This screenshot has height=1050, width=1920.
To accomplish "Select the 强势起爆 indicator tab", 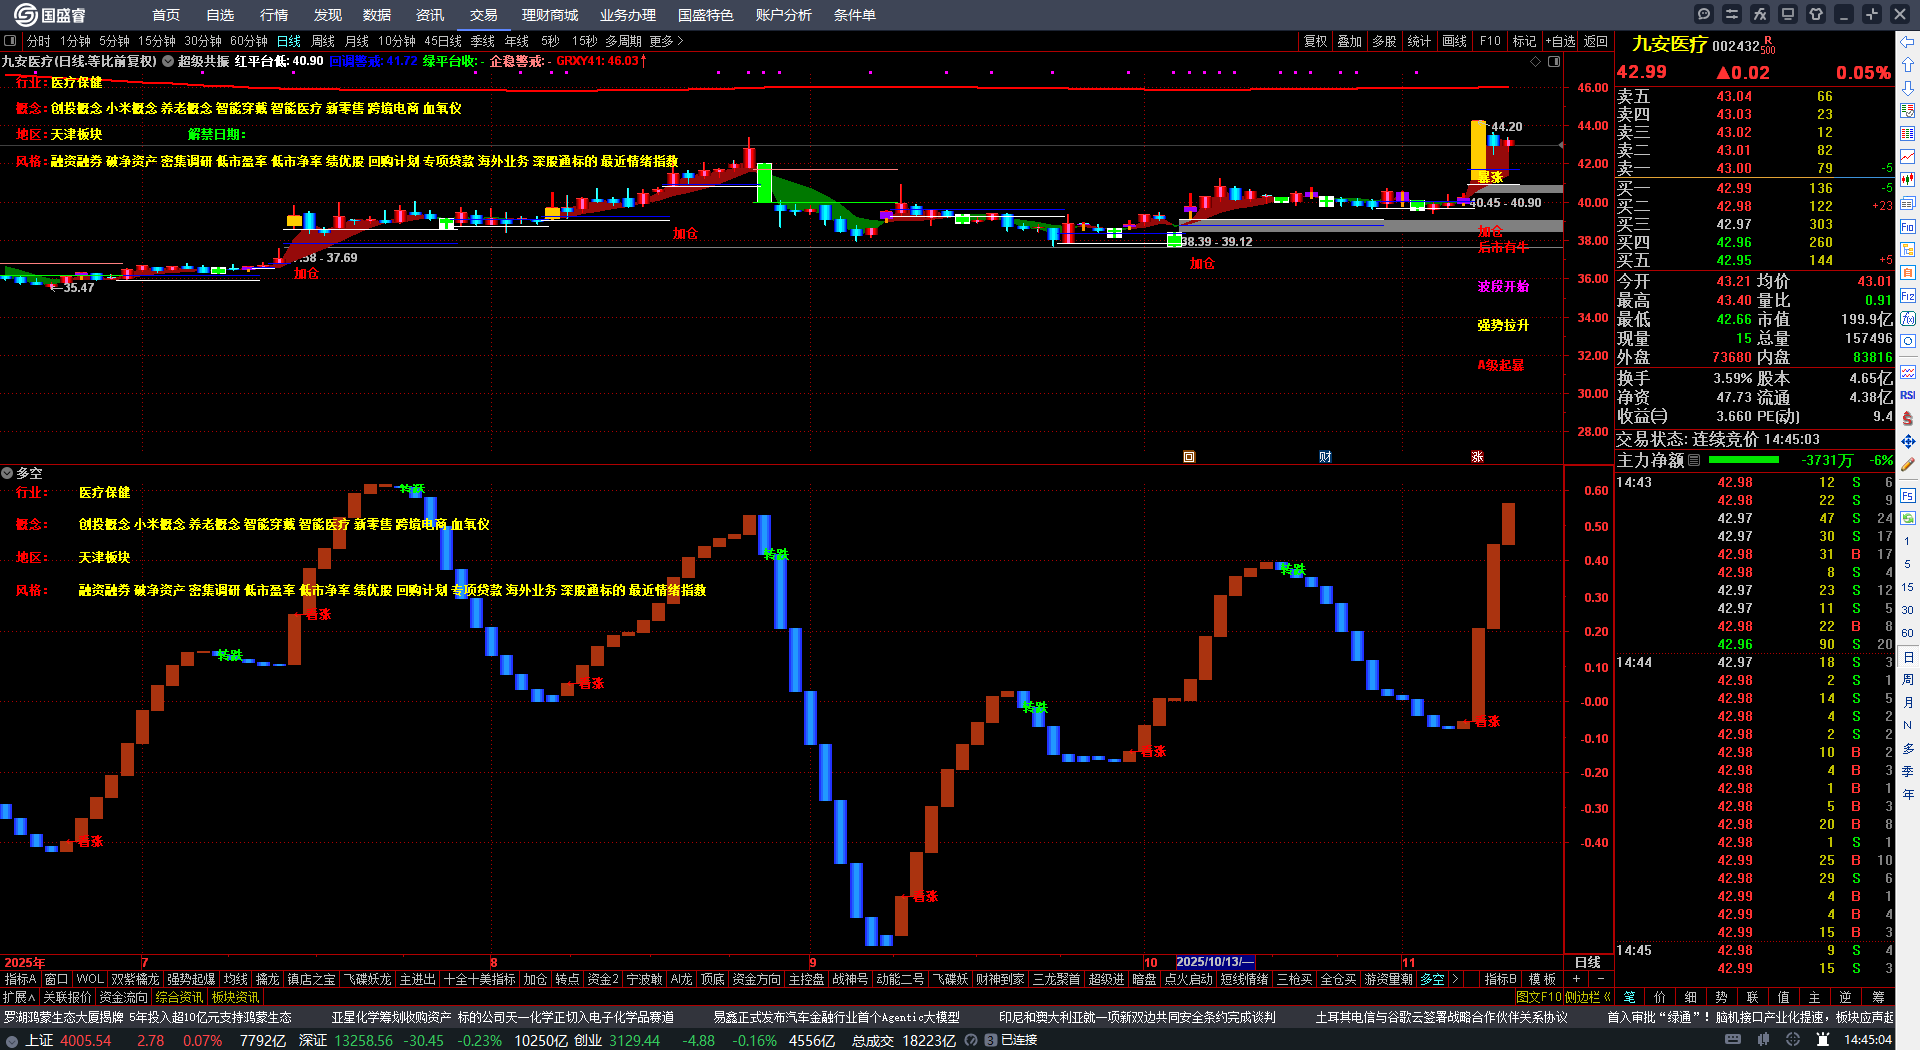I will pyautogui.click(x=191, y=979).
